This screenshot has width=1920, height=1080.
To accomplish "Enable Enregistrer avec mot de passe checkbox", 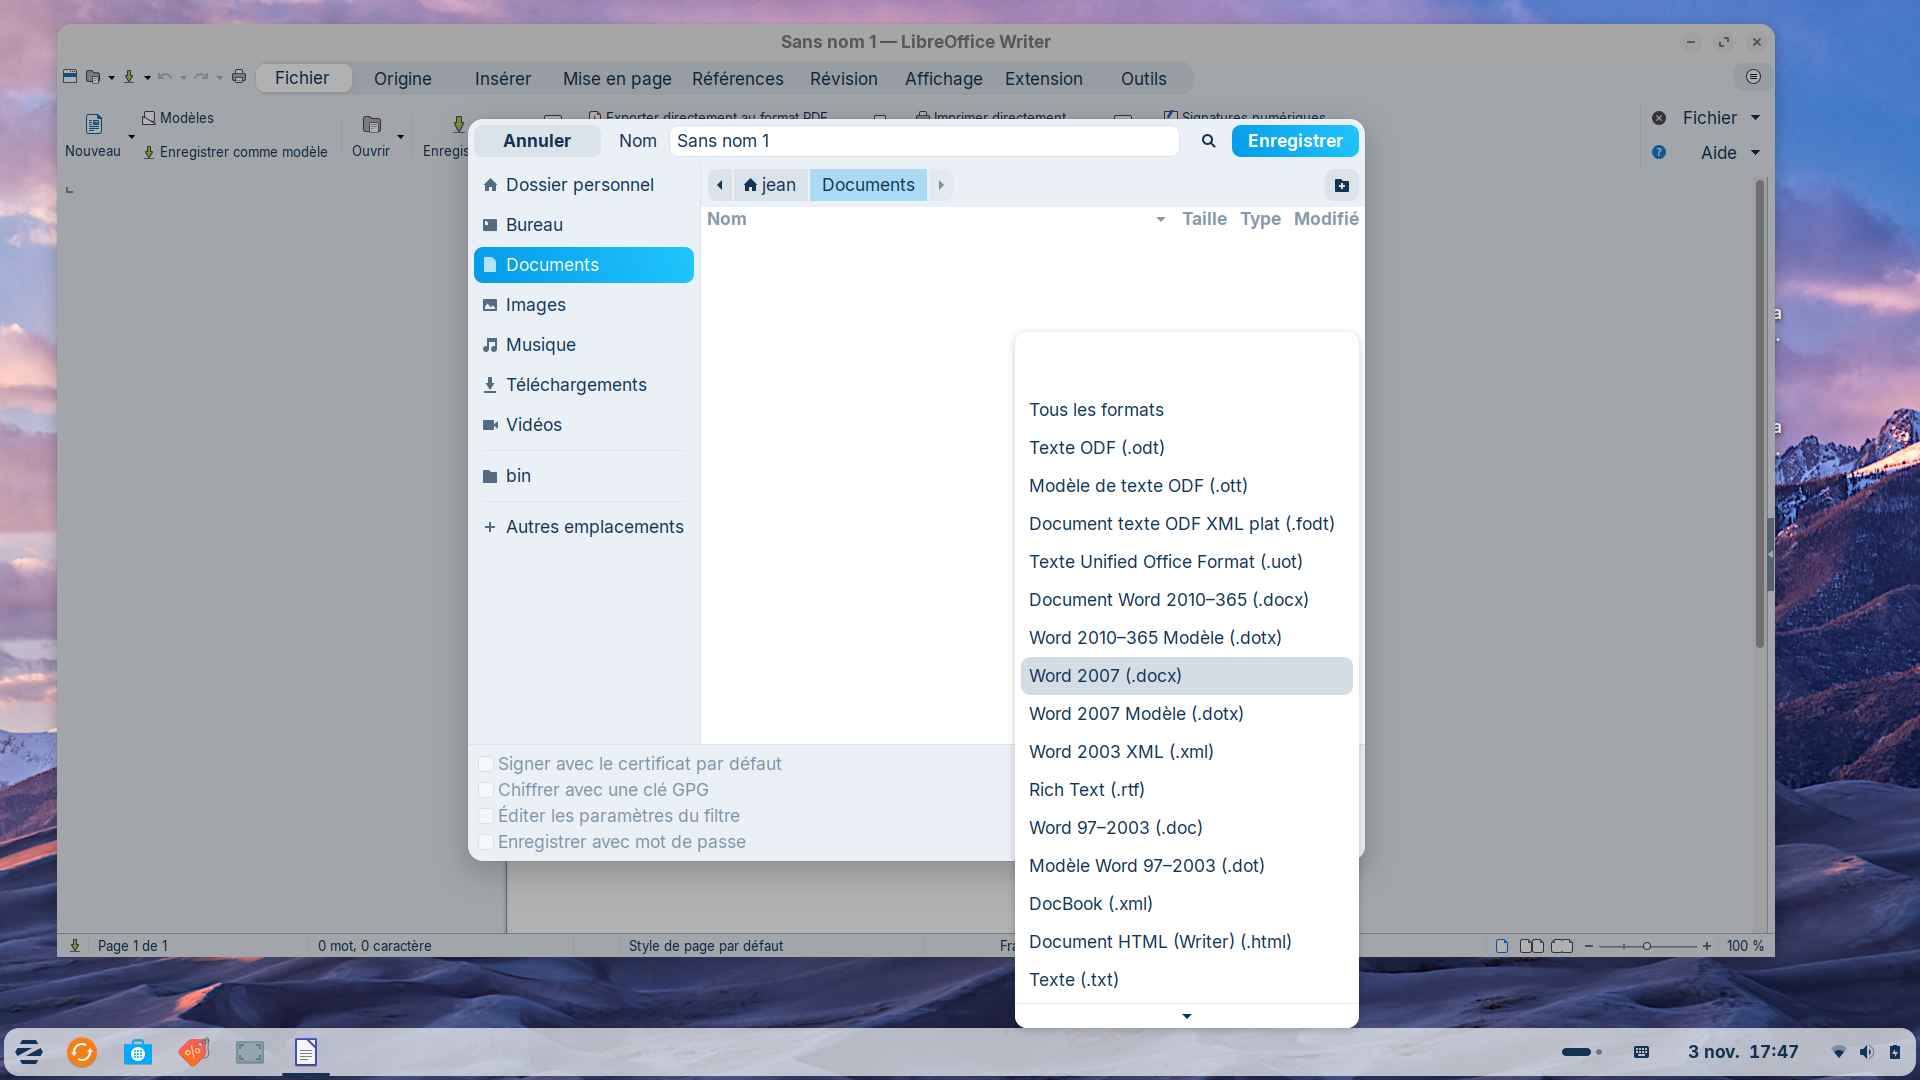I will pos(486,842).
